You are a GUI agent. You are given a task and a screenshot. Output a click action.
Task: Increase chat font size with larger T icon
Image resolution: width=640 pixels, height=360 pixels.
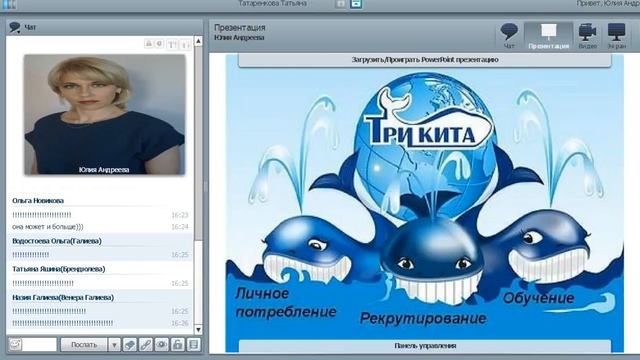(x=173, y=44)
